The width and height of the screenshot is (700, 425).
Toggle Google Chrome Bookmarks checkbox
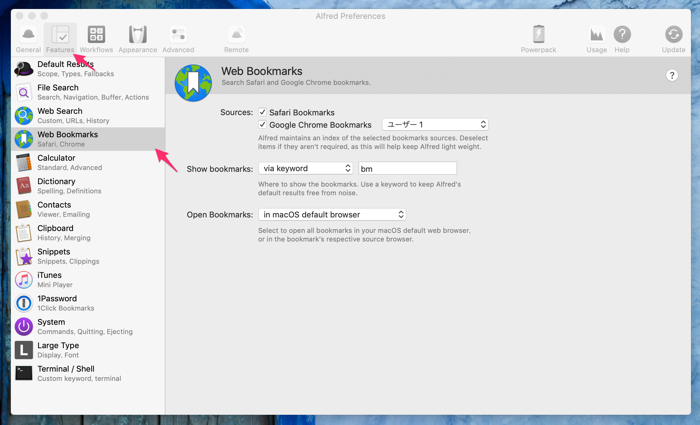tap(263, 125)
